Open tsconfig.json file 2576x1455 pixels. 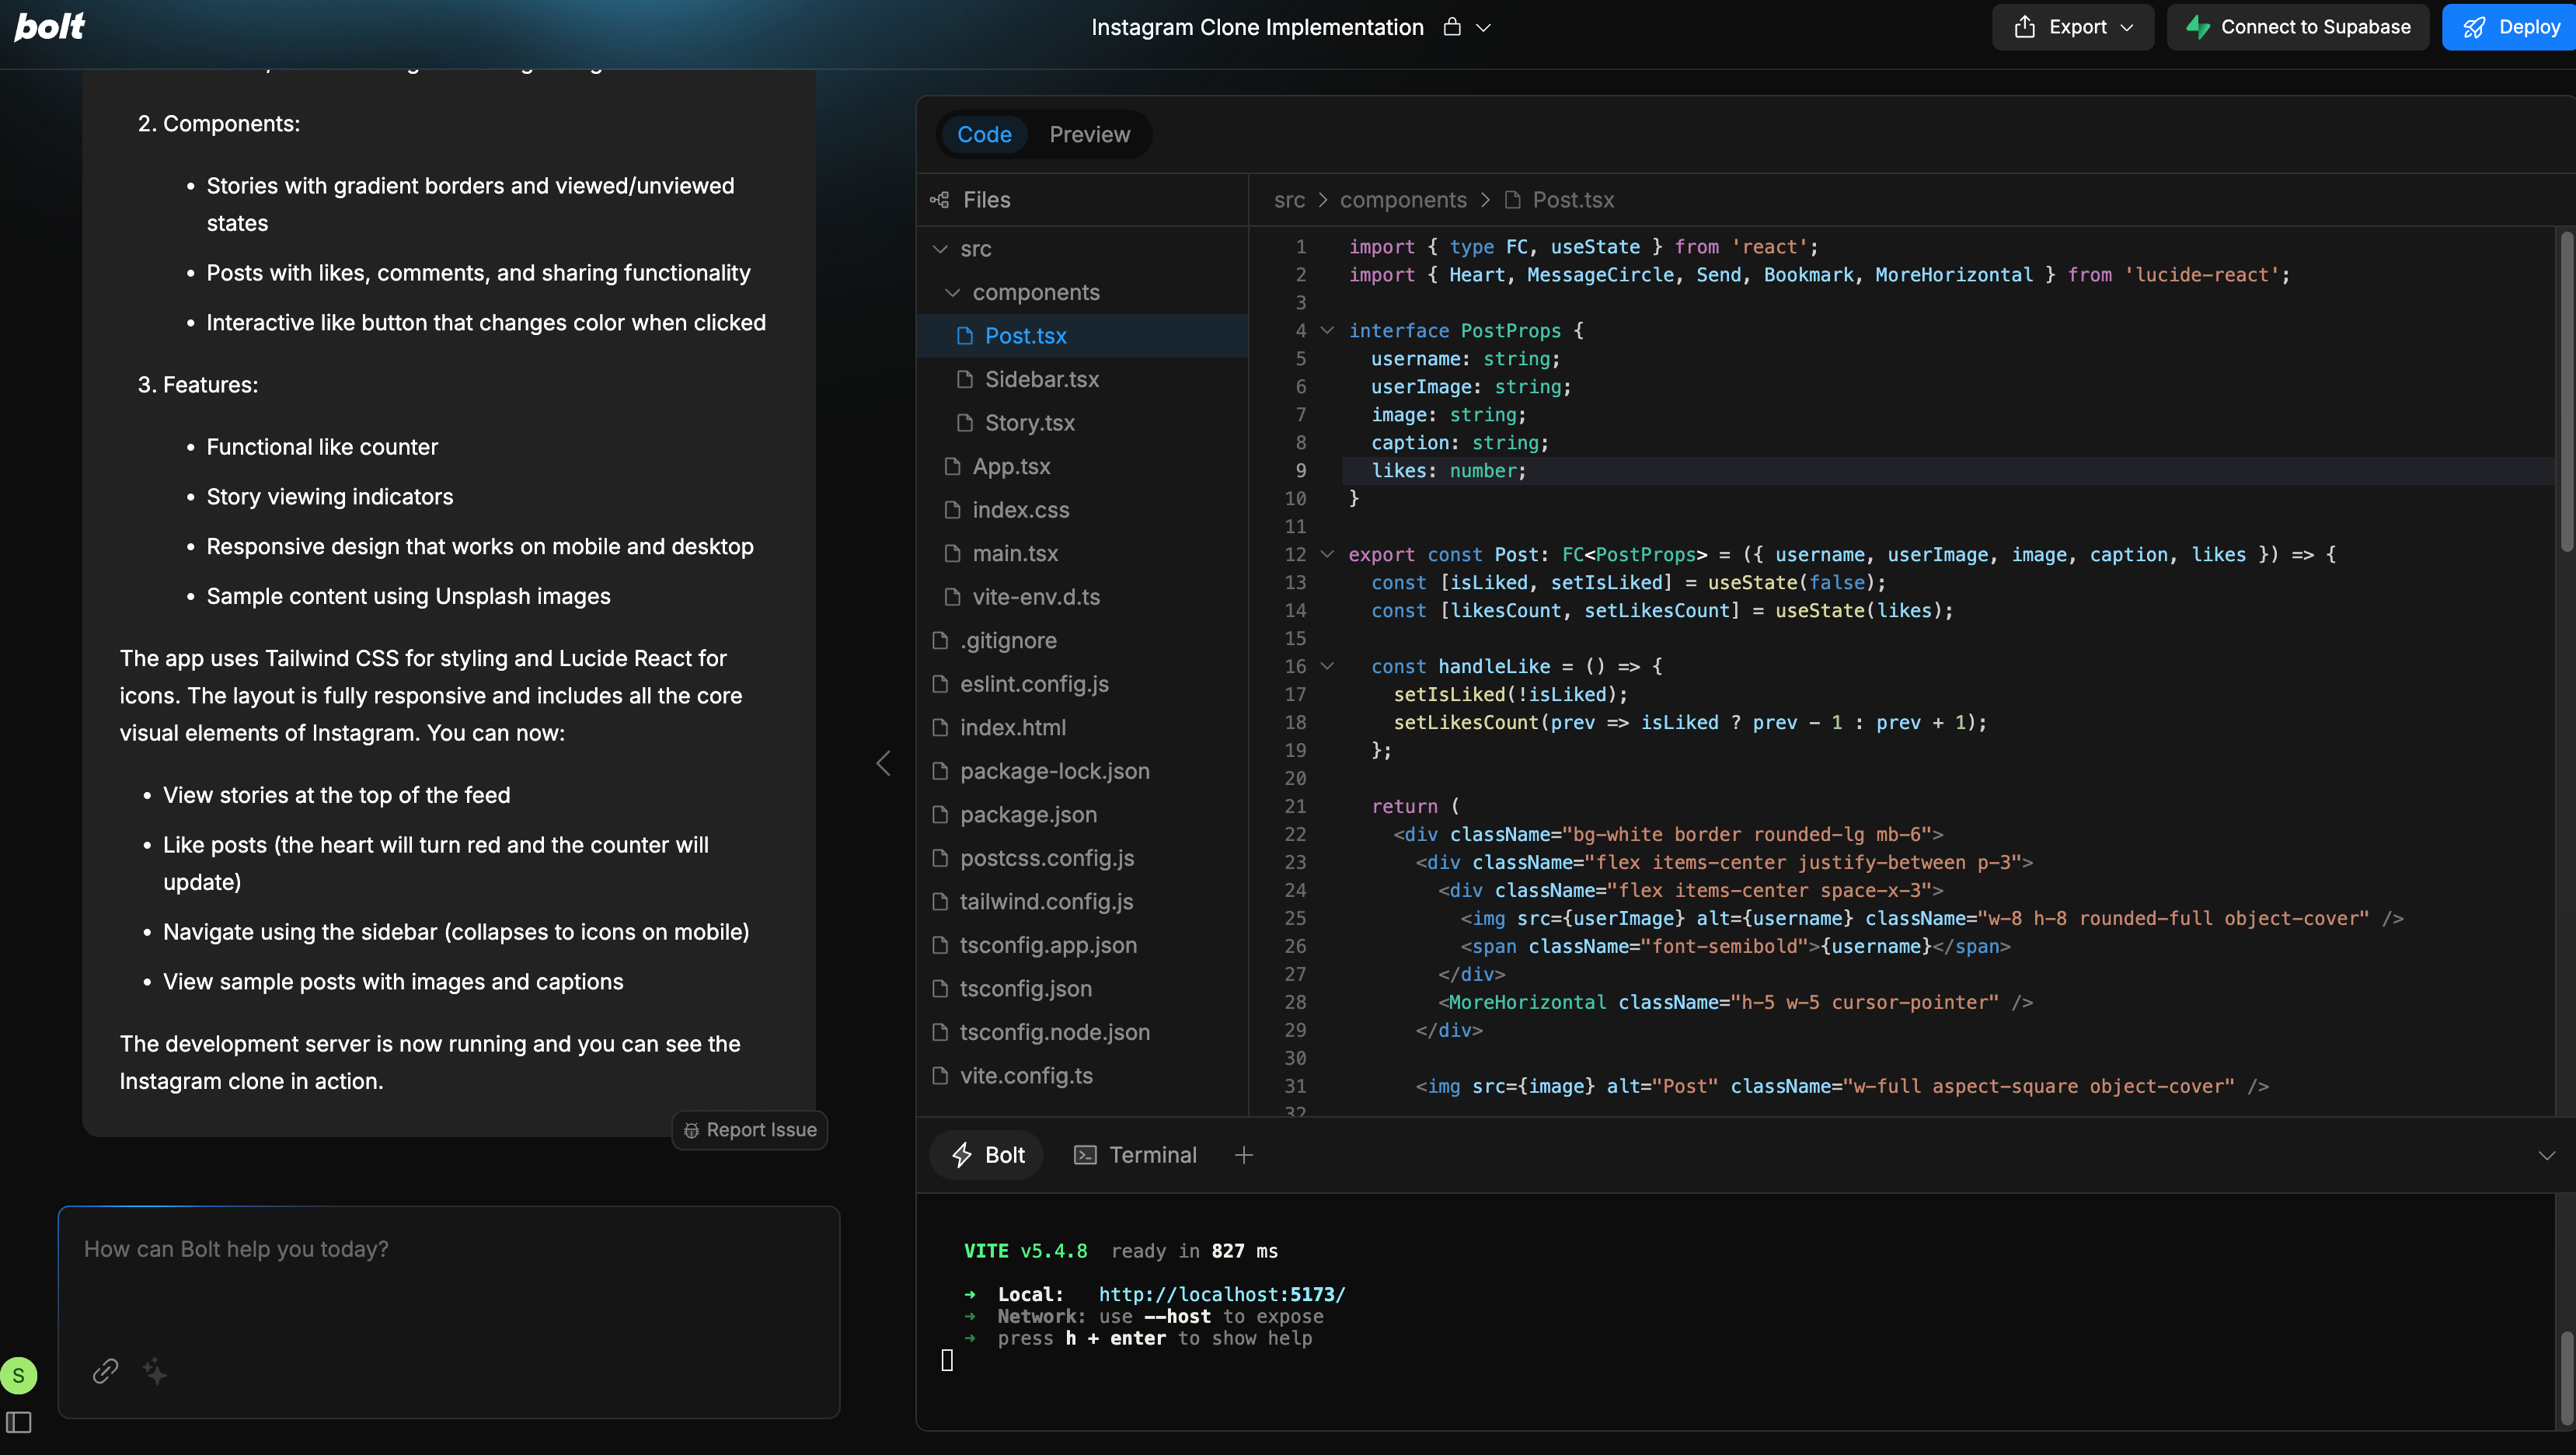point(1082,988)
